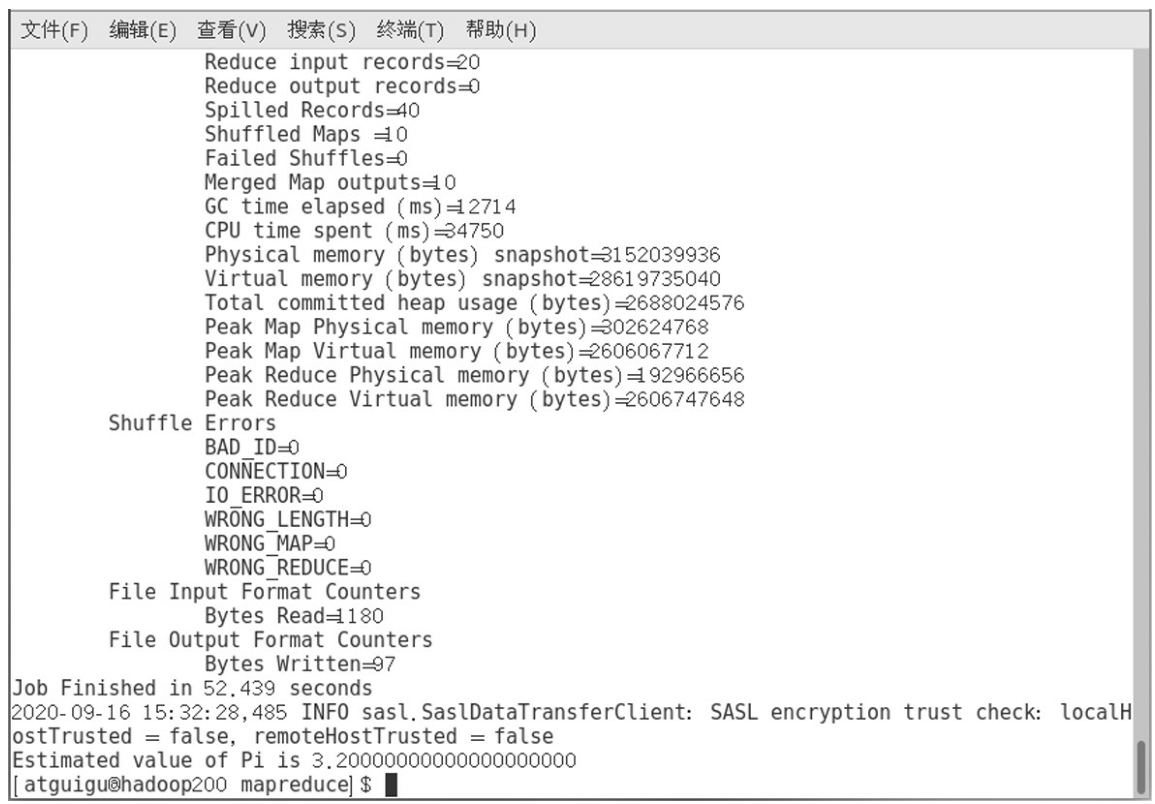The width and height of the screenshot is (1155, 804).
Task: Click the File Input Format Counters line
Action: [264, 592]
